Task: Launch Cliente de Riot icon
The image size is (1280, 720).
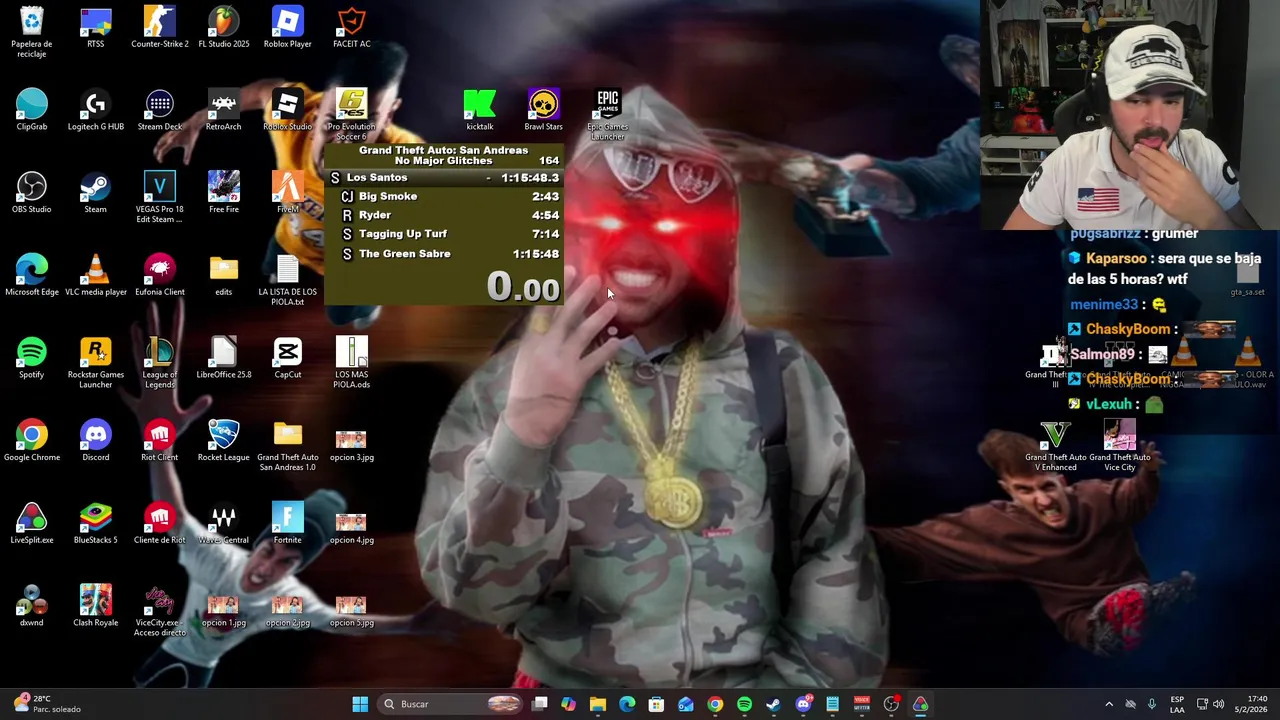Action: pos(160,524)
